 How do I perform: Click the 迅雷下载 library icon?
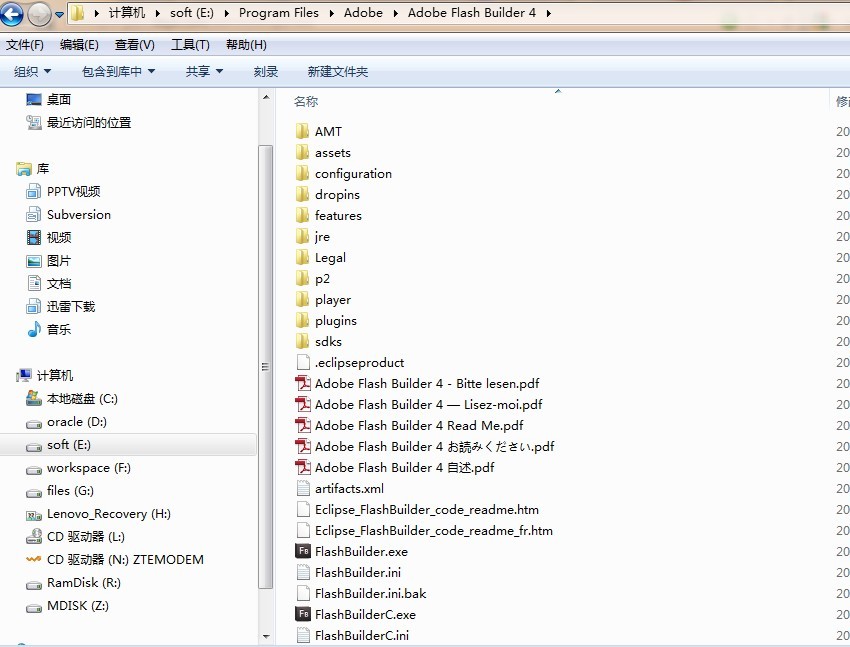pyautogui.click(x=34, y=306)
